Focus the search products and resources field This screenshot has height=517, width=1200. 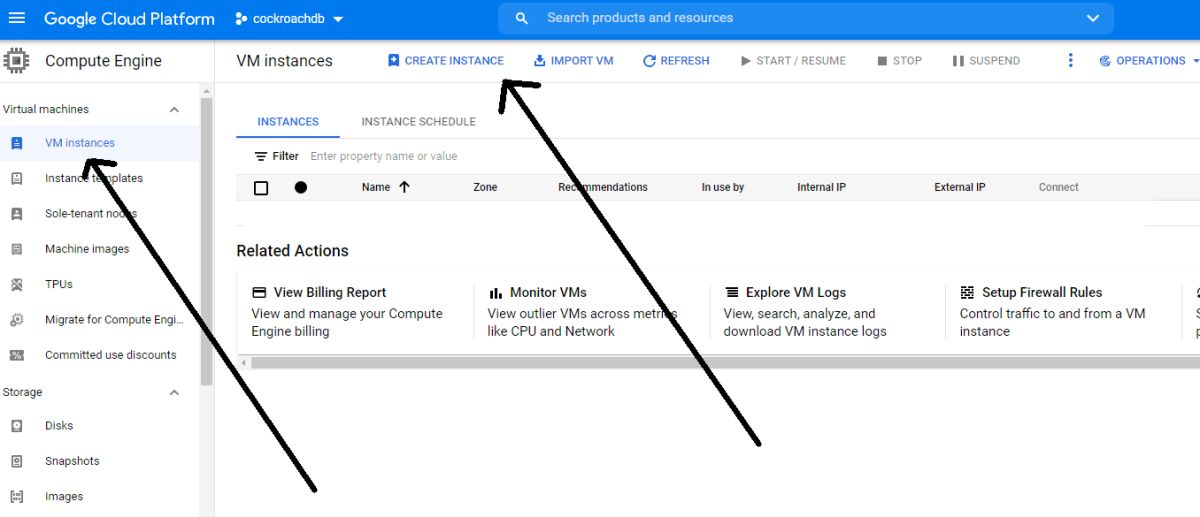(806, 18)
